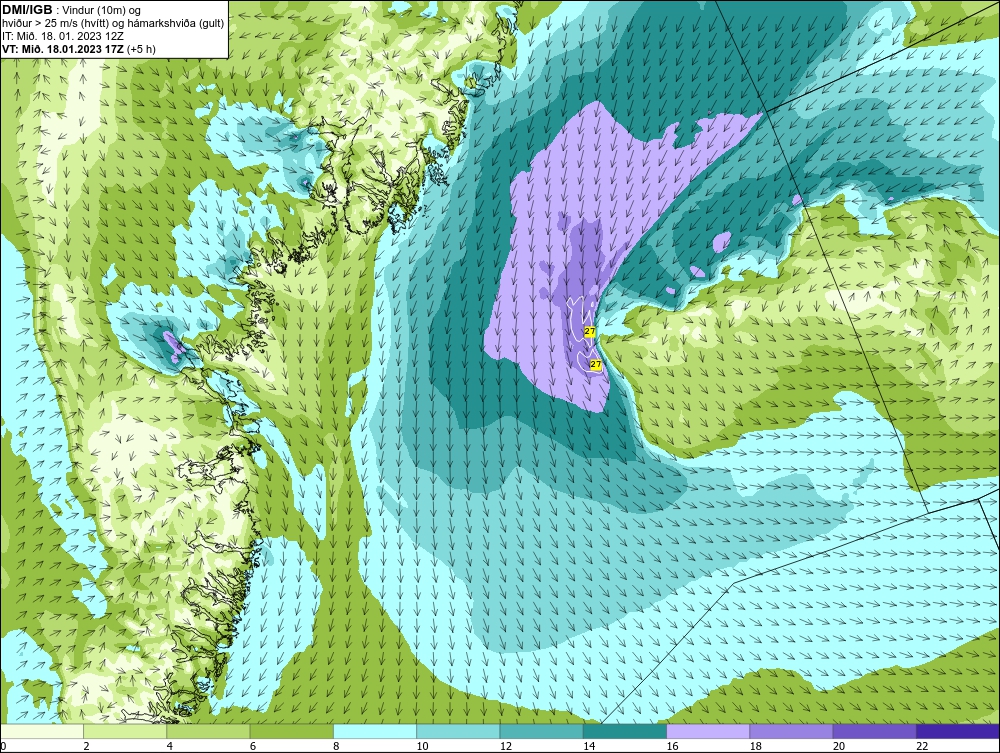Click the lower yellow 27 gust label
Screen dimensions: 1000x753
point(596,365)
